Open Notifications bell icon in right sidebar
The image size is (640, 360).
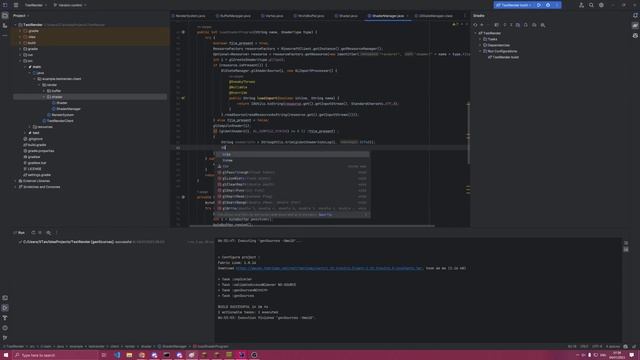[x=635, y=16]
